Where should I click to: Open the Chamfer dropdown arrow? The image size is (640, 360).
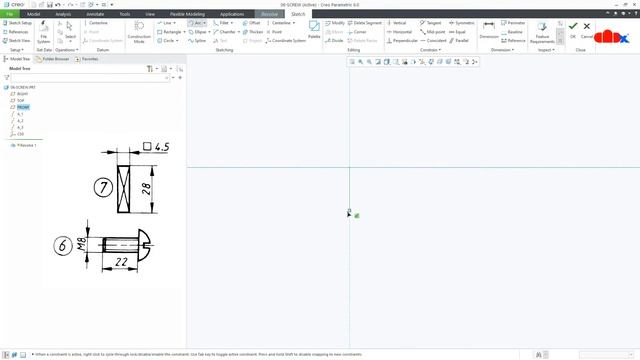click(x=238, y=32)
